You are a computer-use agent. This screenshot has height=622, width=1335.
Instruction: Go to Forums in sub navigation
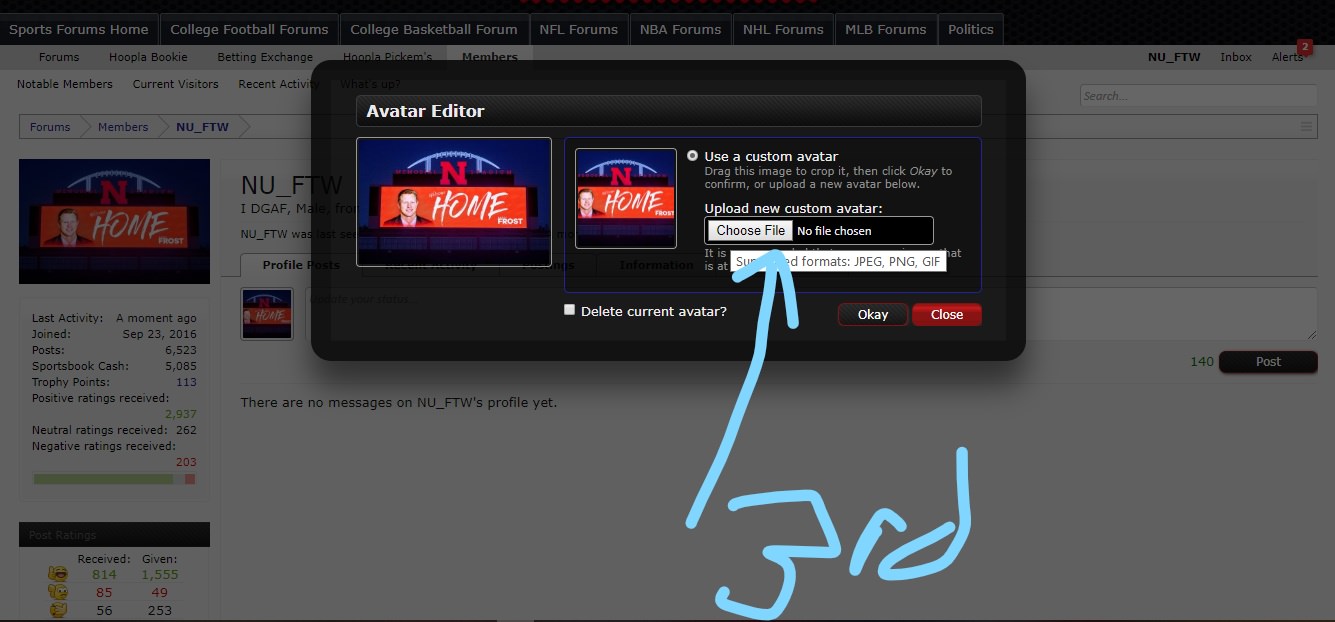(x=59, y=57)
